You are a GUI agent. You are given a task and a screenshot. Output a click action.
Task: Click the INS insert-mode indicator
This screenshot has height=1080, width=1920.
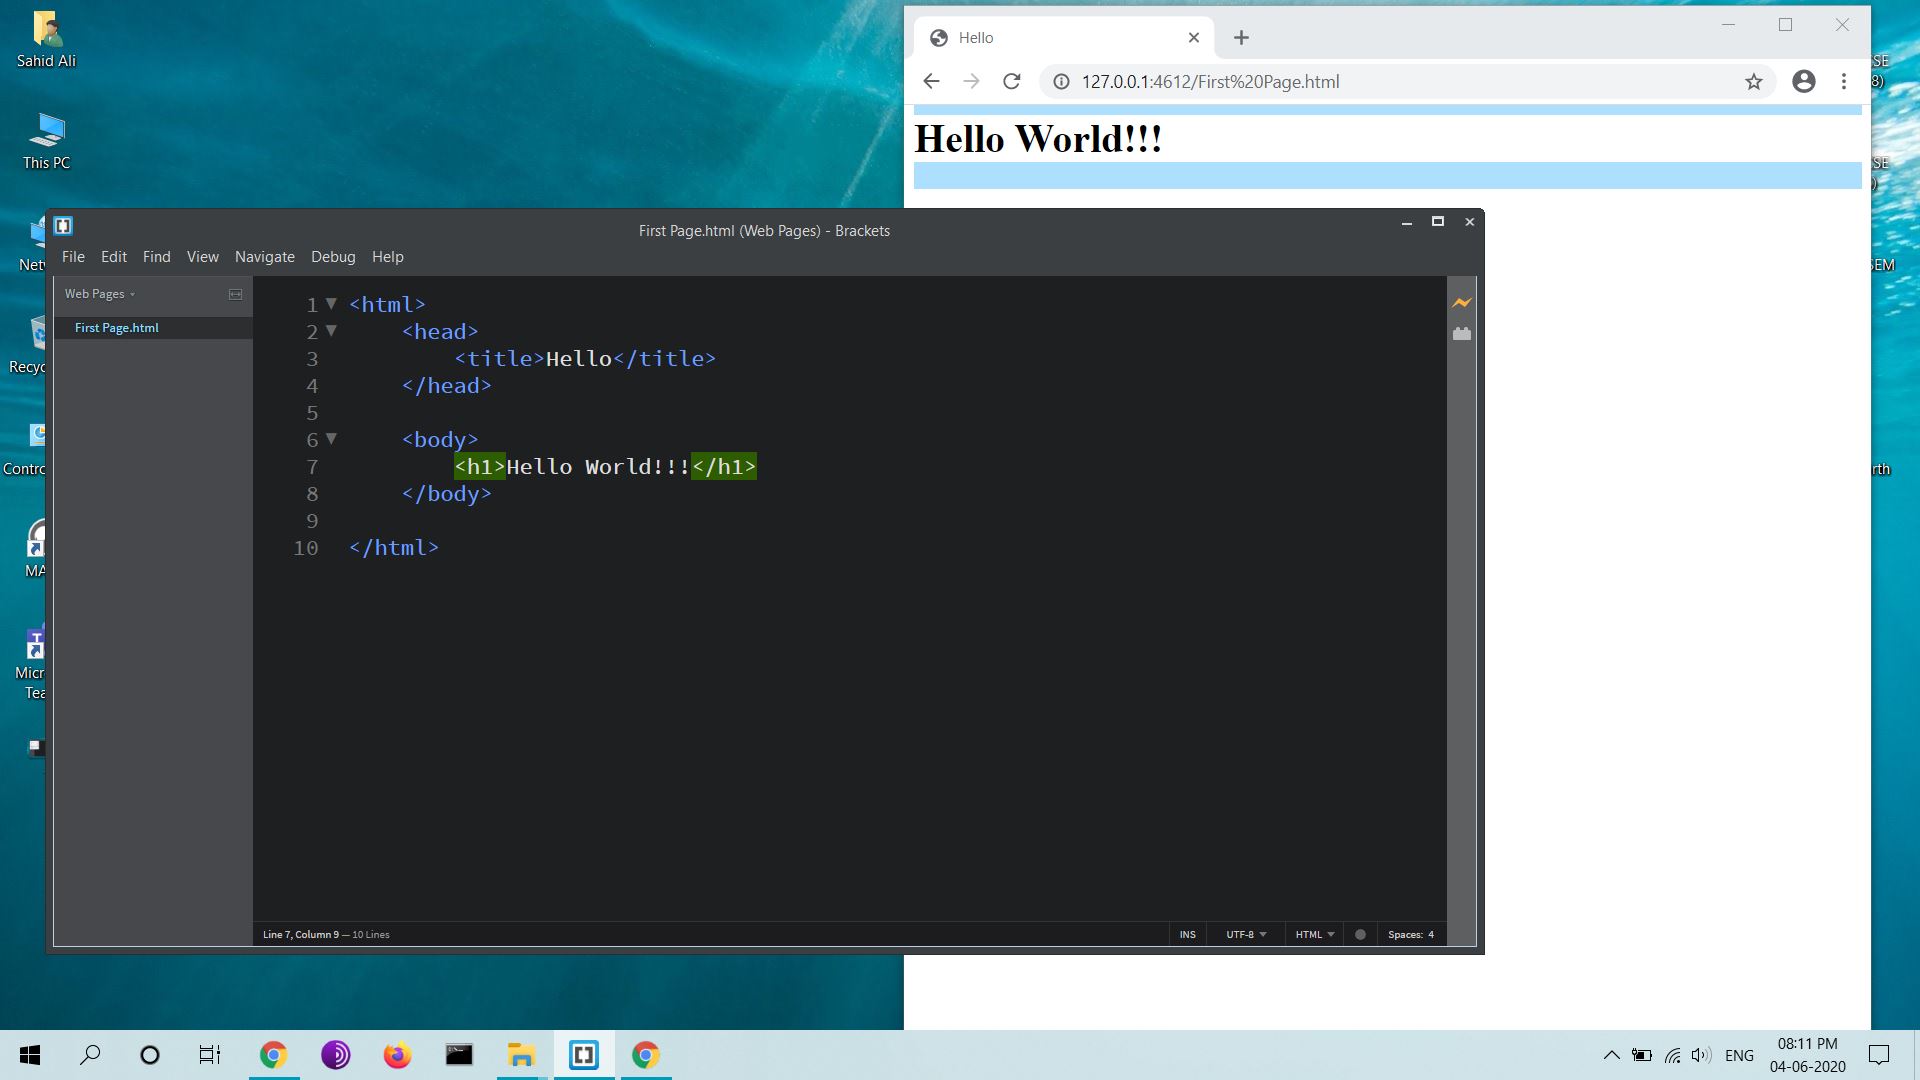tap(1187, 934)
